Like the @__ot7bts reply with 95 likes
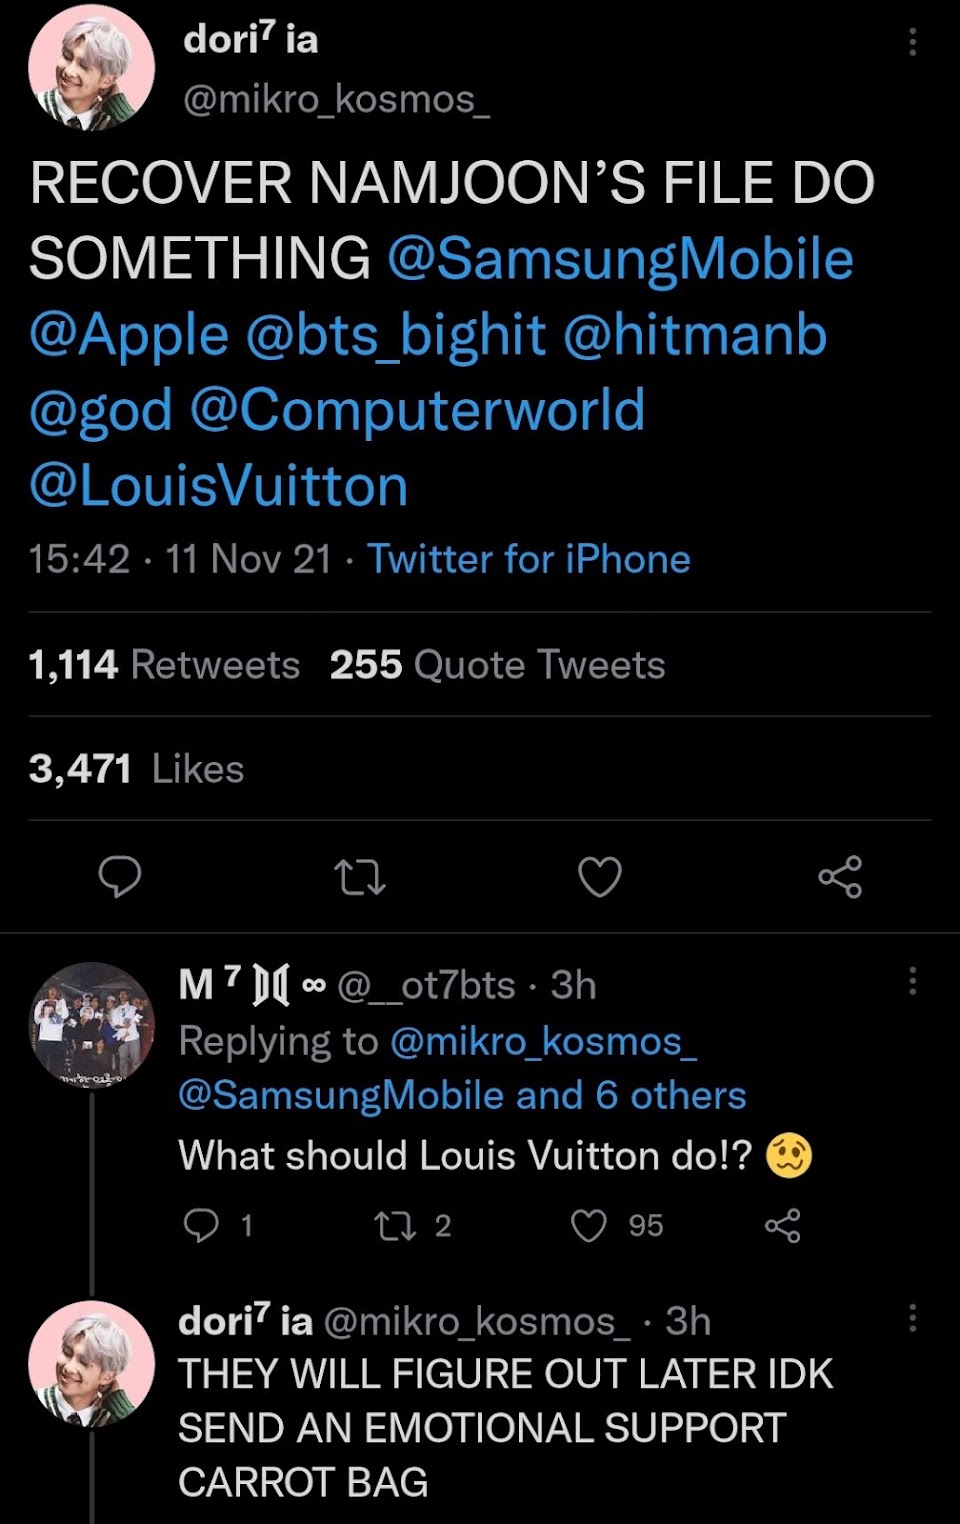Screen dimensions: 960x1524 tap(589, 1225)
